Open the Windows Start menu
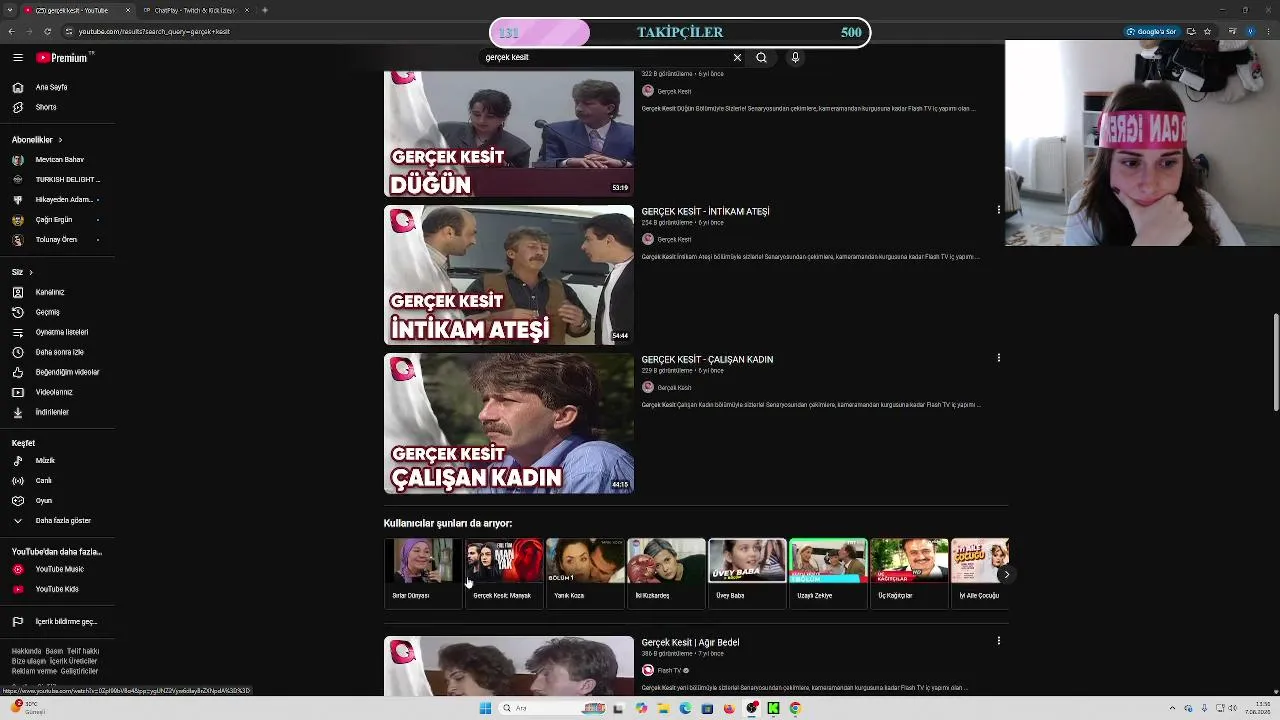Viewport: 1280px width, 720px height. [485, 708]
